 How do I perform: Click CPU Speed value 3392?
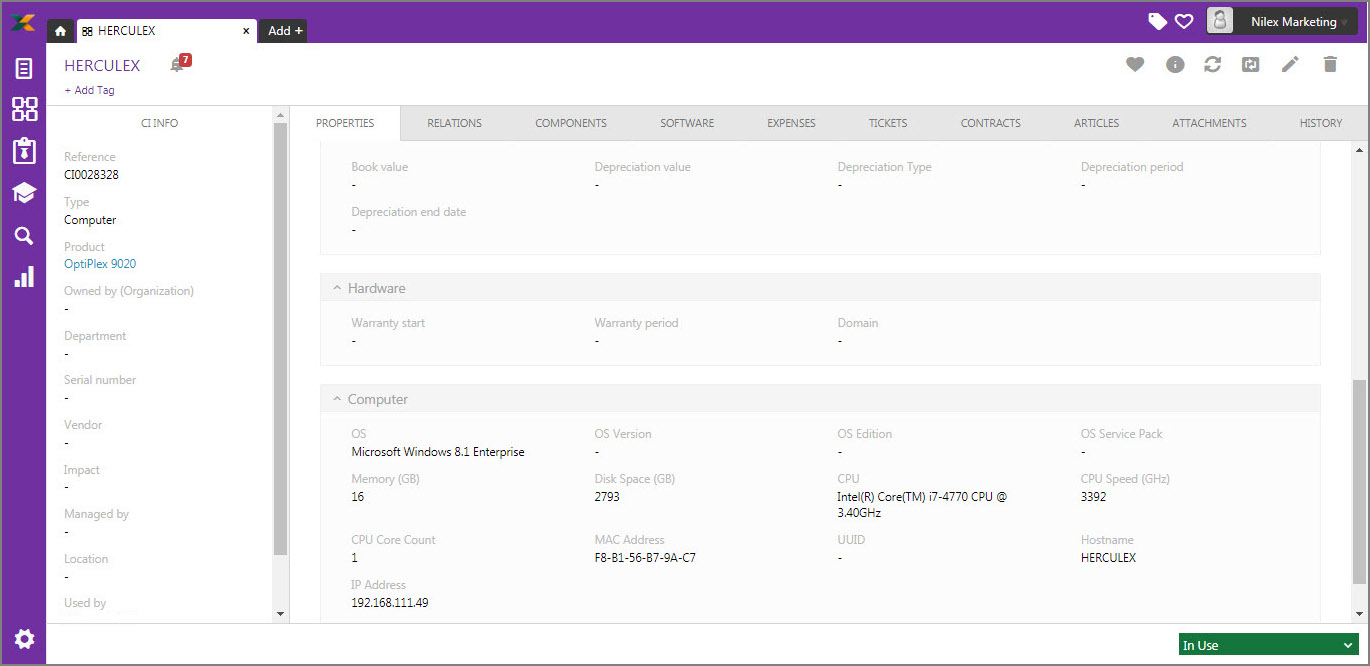coord(1094,496)
